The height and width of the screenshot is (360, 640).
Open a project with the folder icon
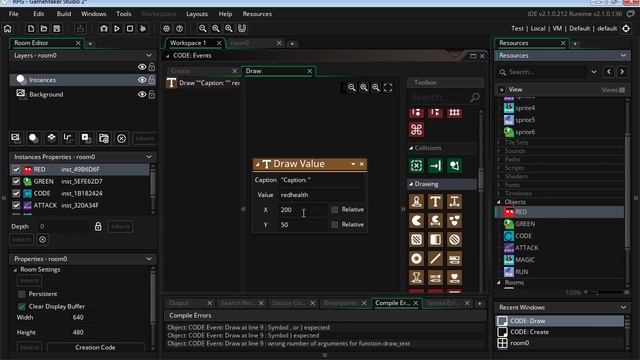[x=44, y=29]
